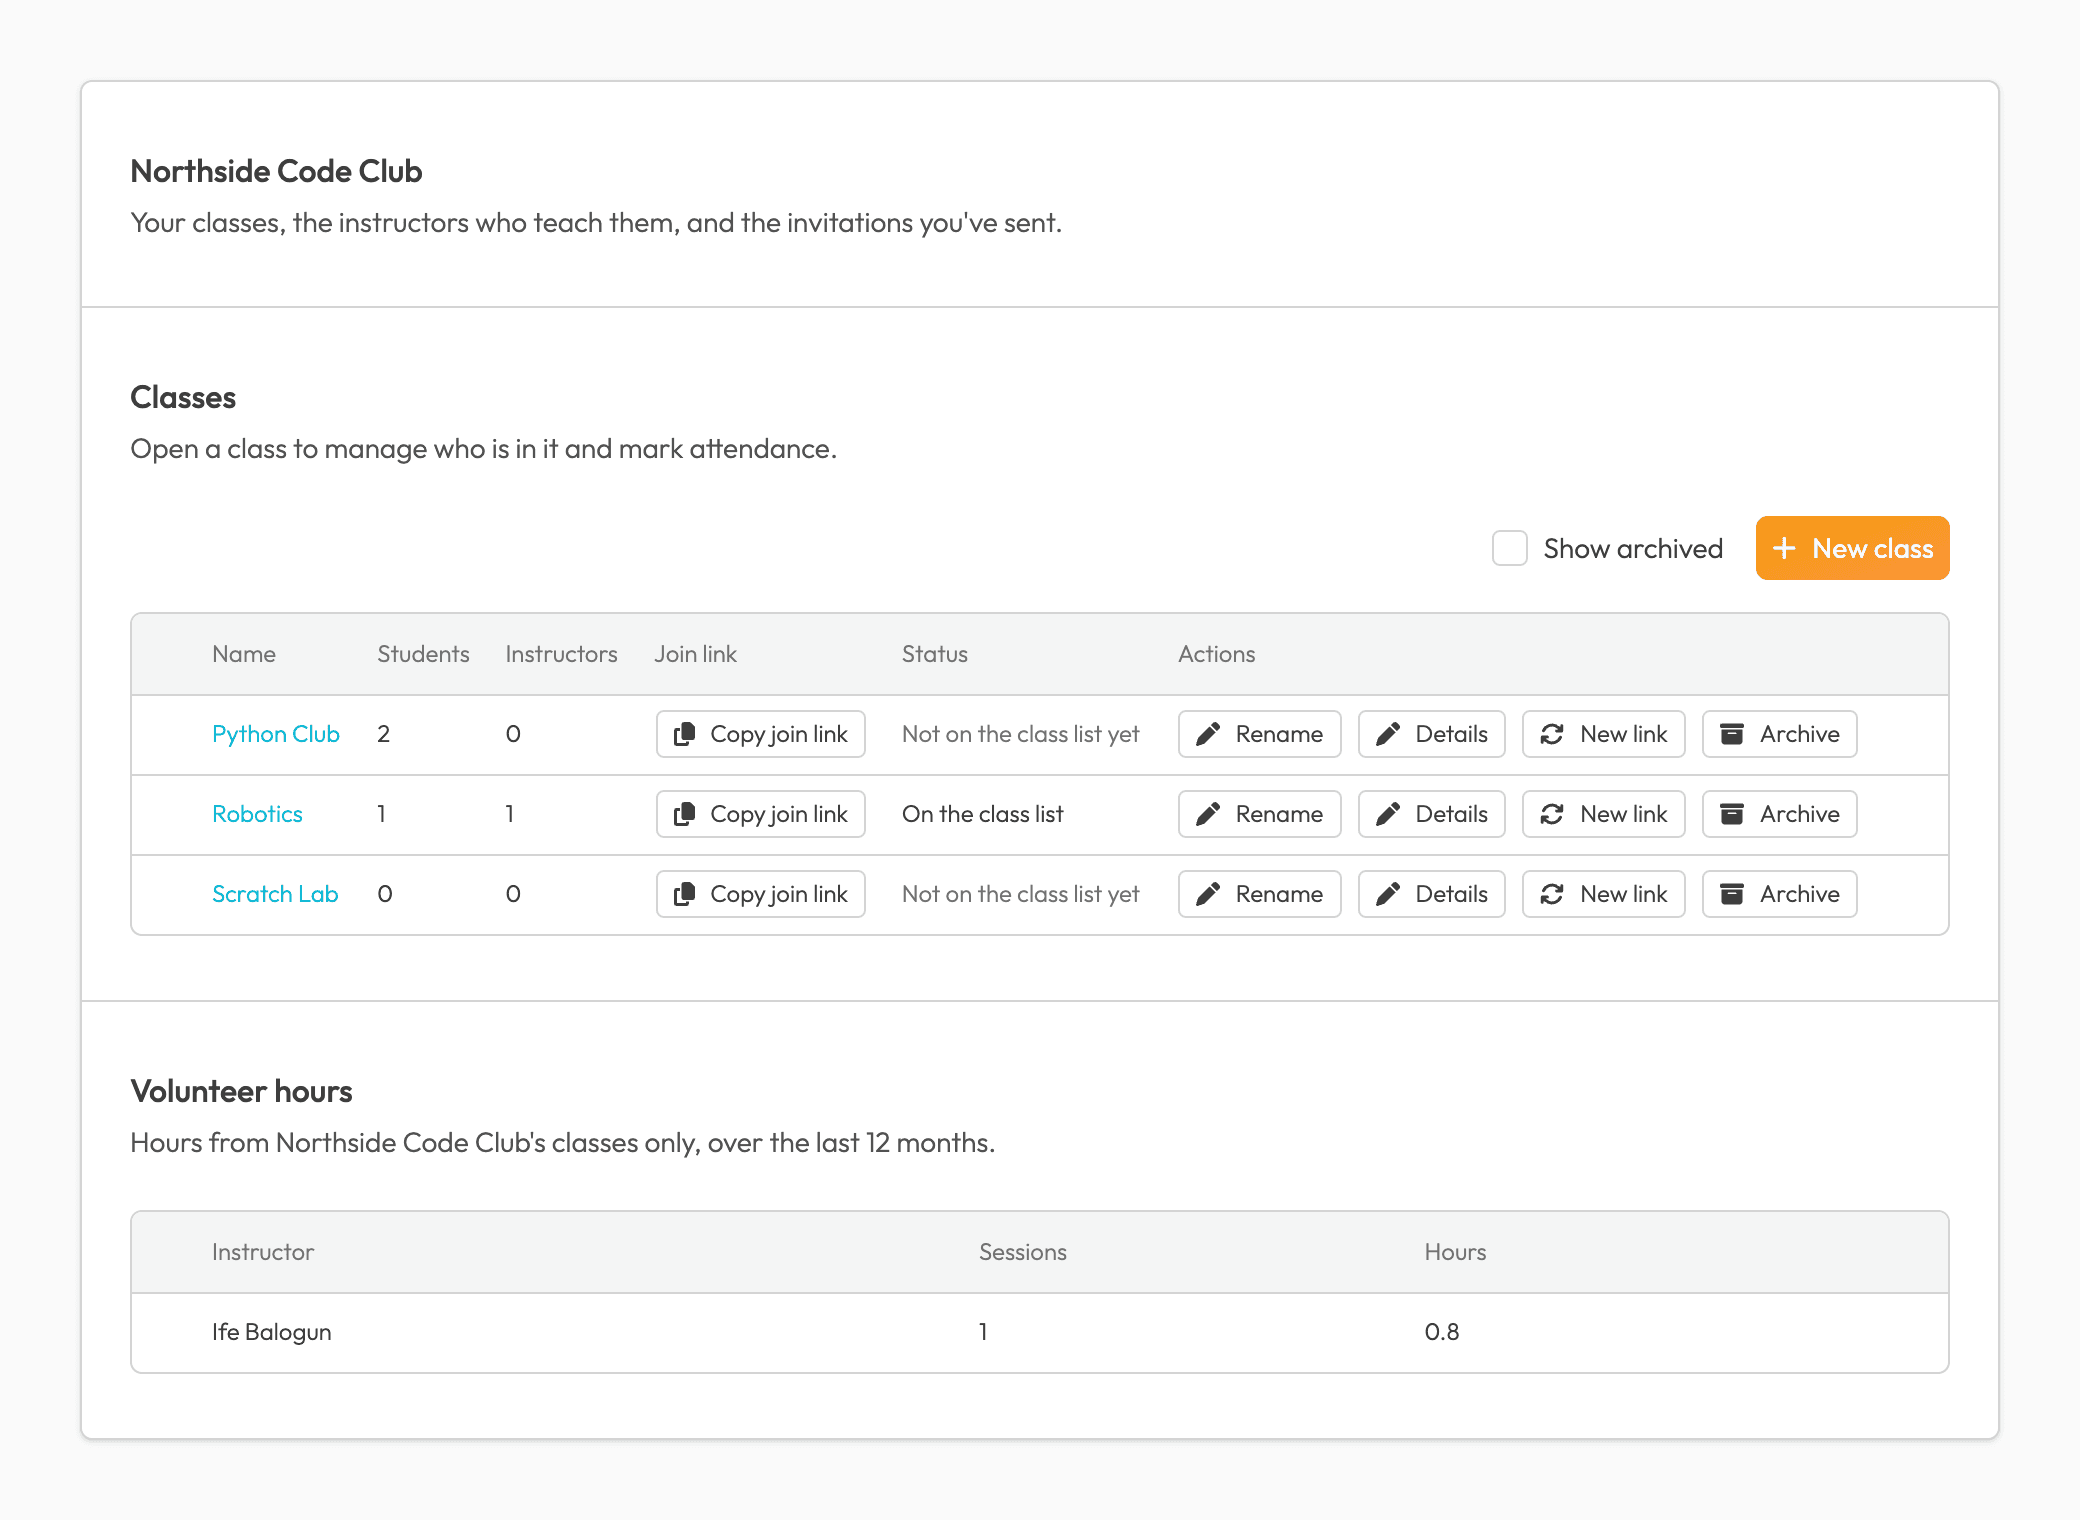Copy join link text for Python Club
The width and height of the screenshot is (2080, 1520).
(779, 734)
